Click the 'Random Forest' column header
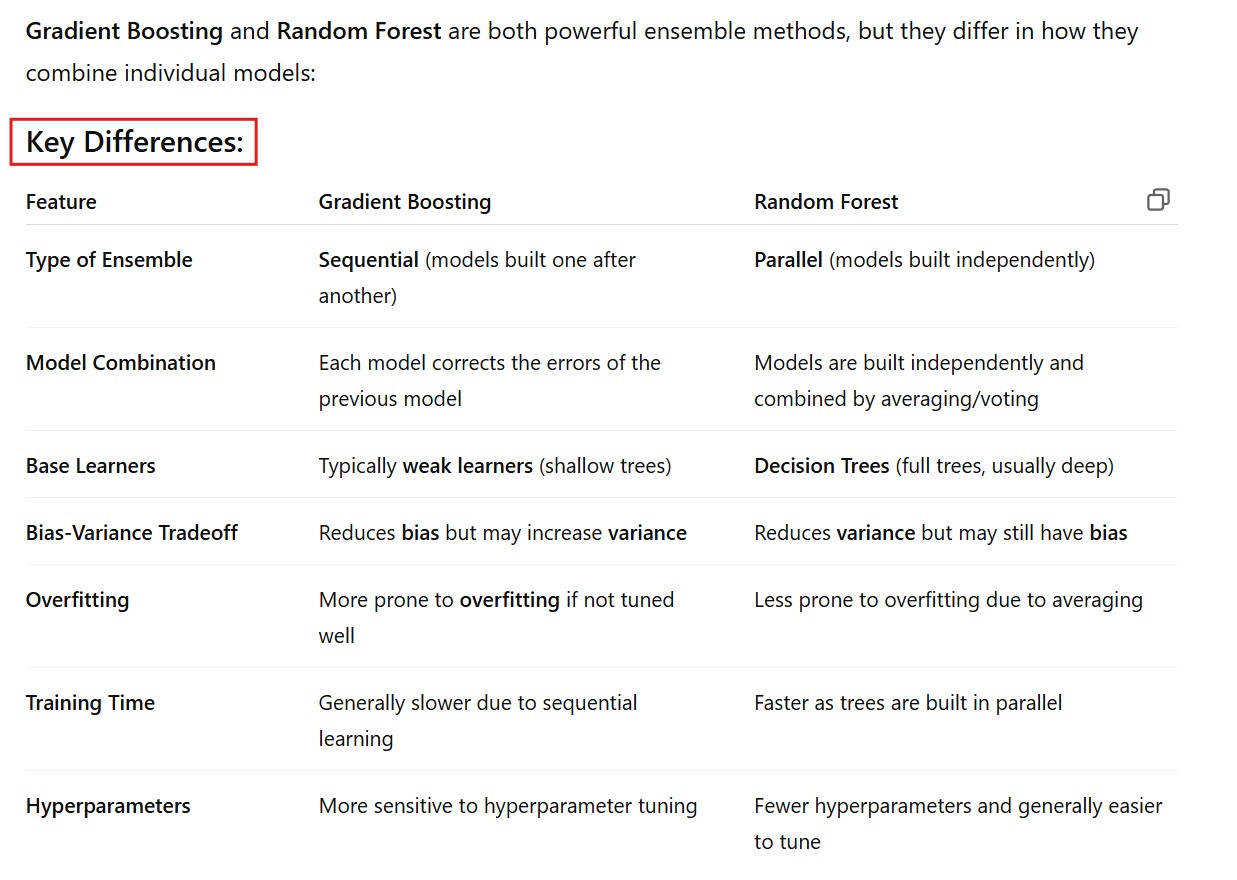This screenshot has width=1237, height=880. 825,202
